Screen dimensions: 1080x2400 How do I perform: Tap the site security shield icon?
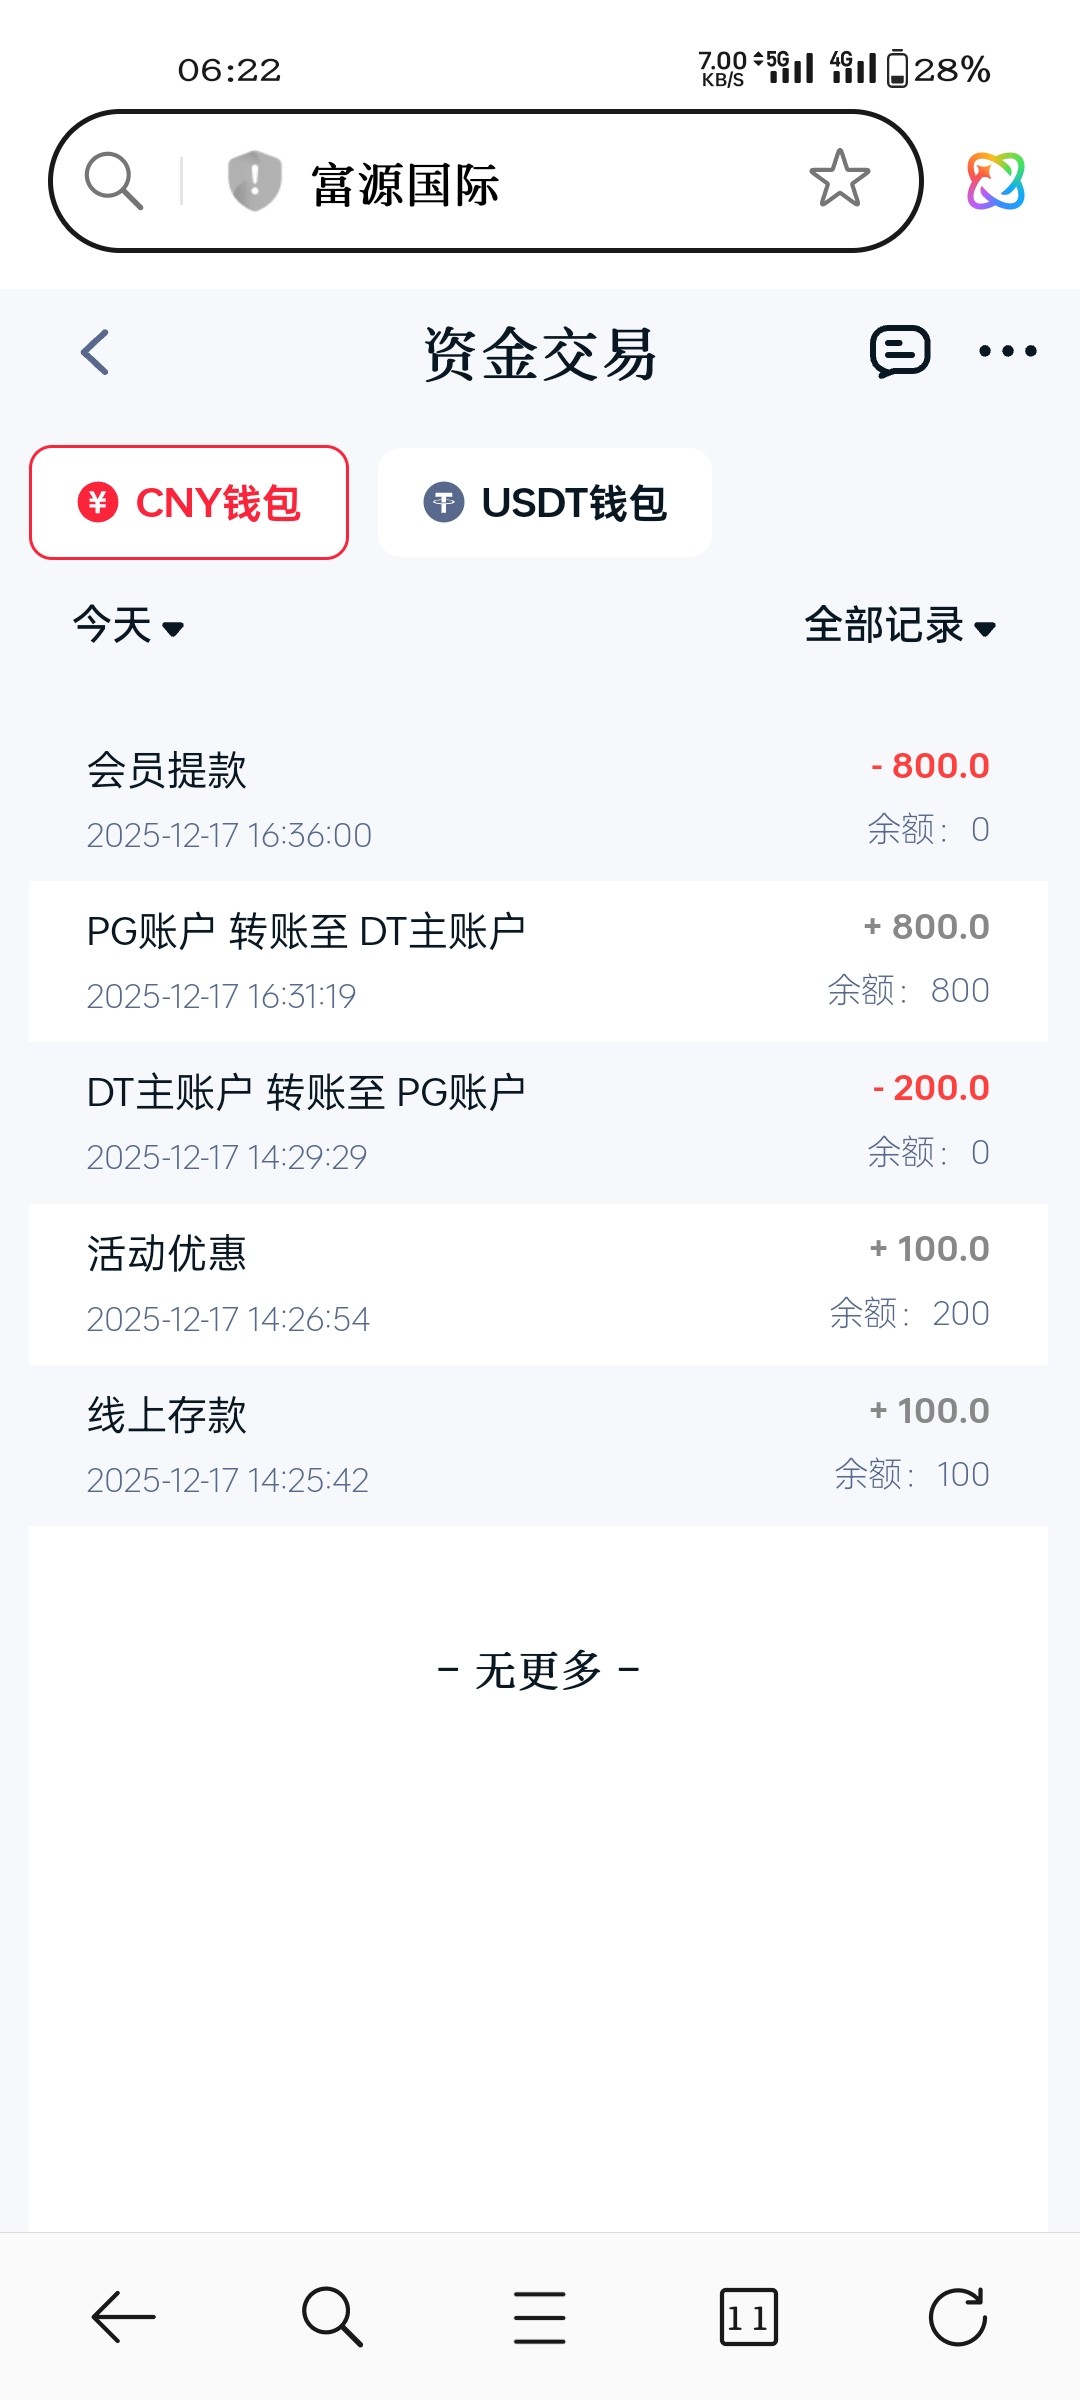pos(254,181)
